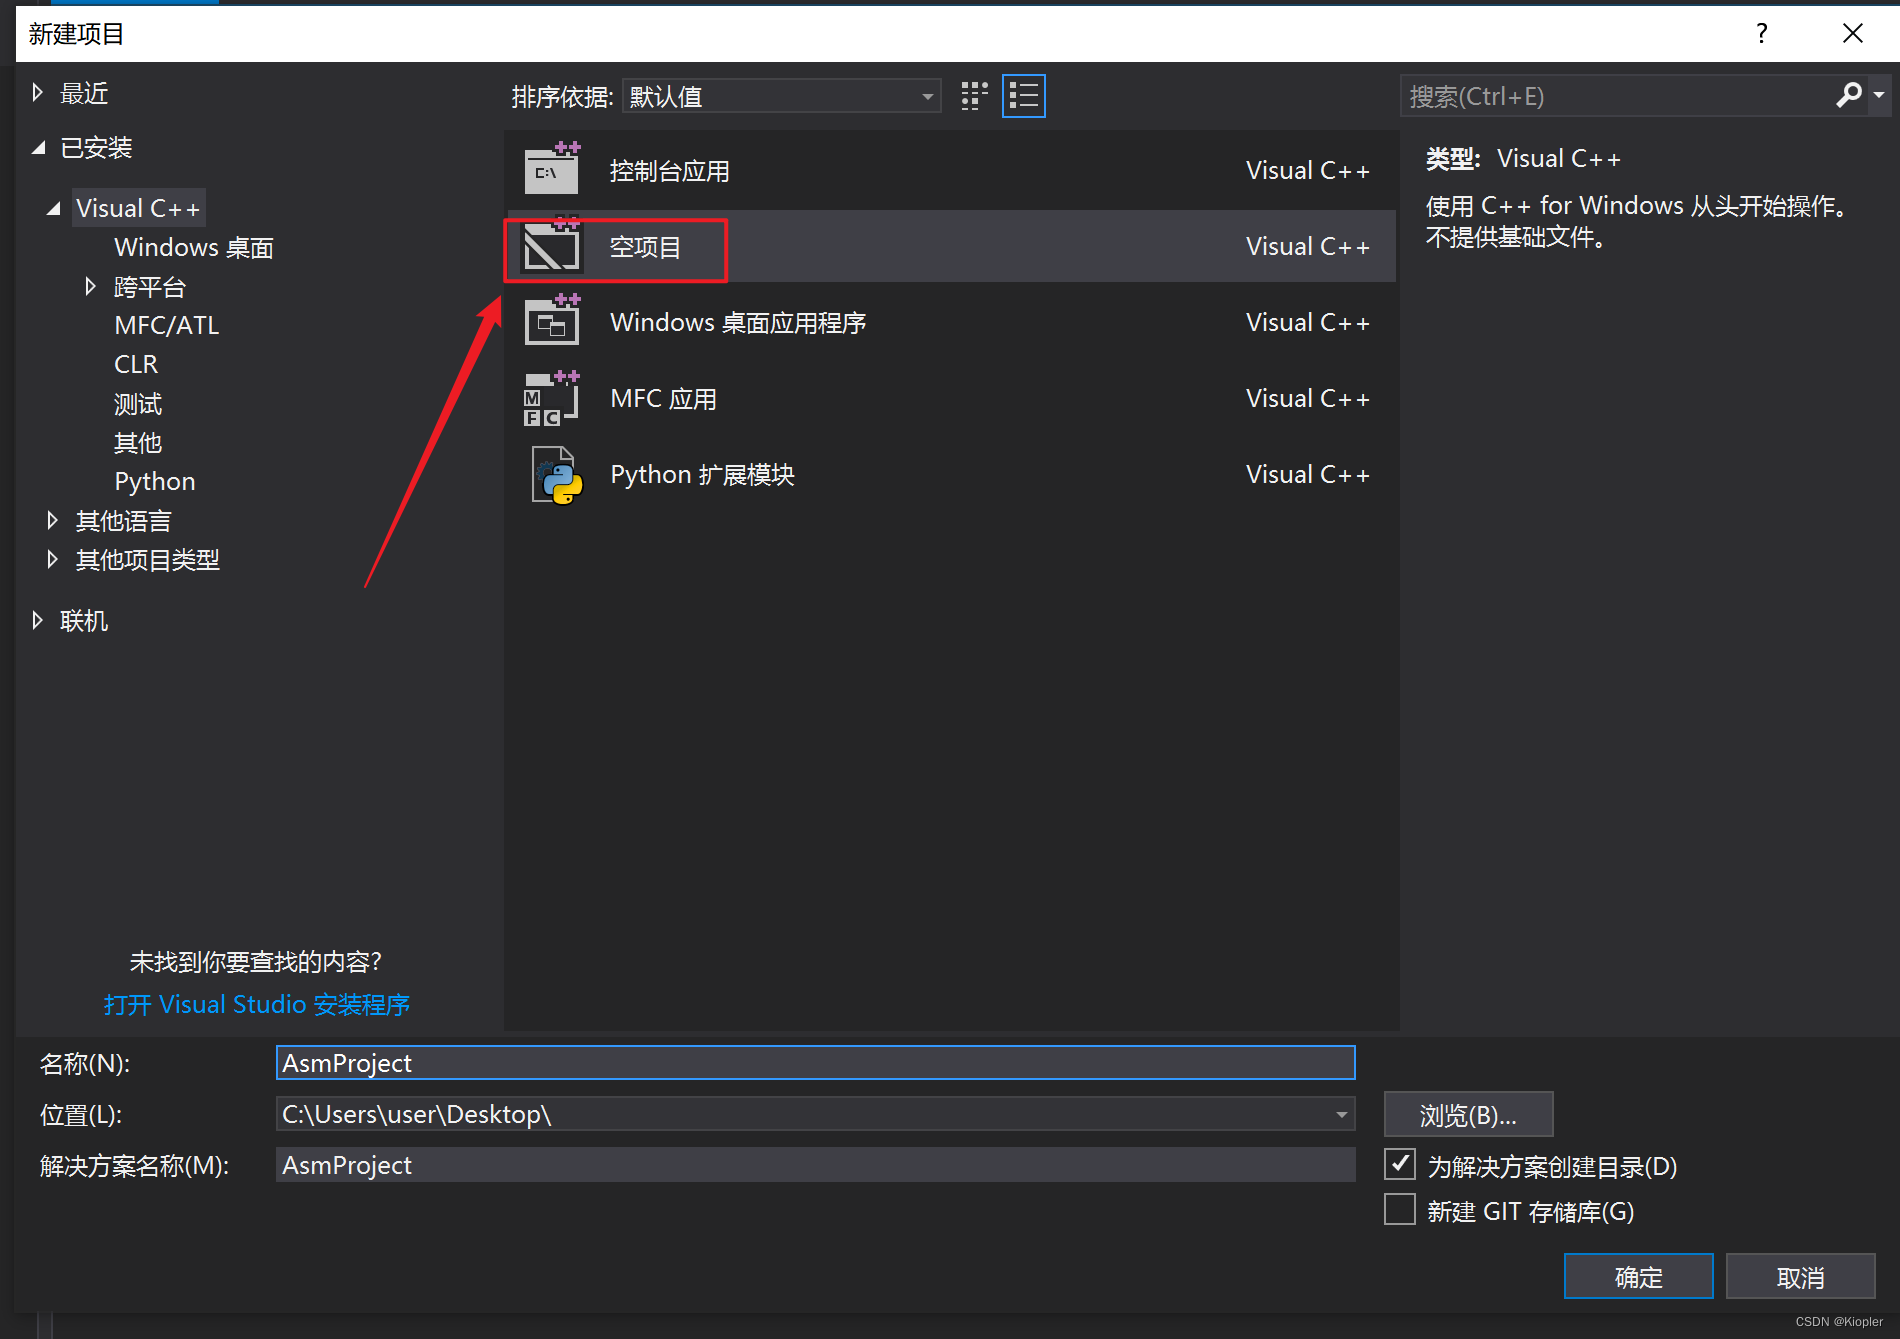Select the 空项目 template name
The image size is (1900, 1339).
645,247
